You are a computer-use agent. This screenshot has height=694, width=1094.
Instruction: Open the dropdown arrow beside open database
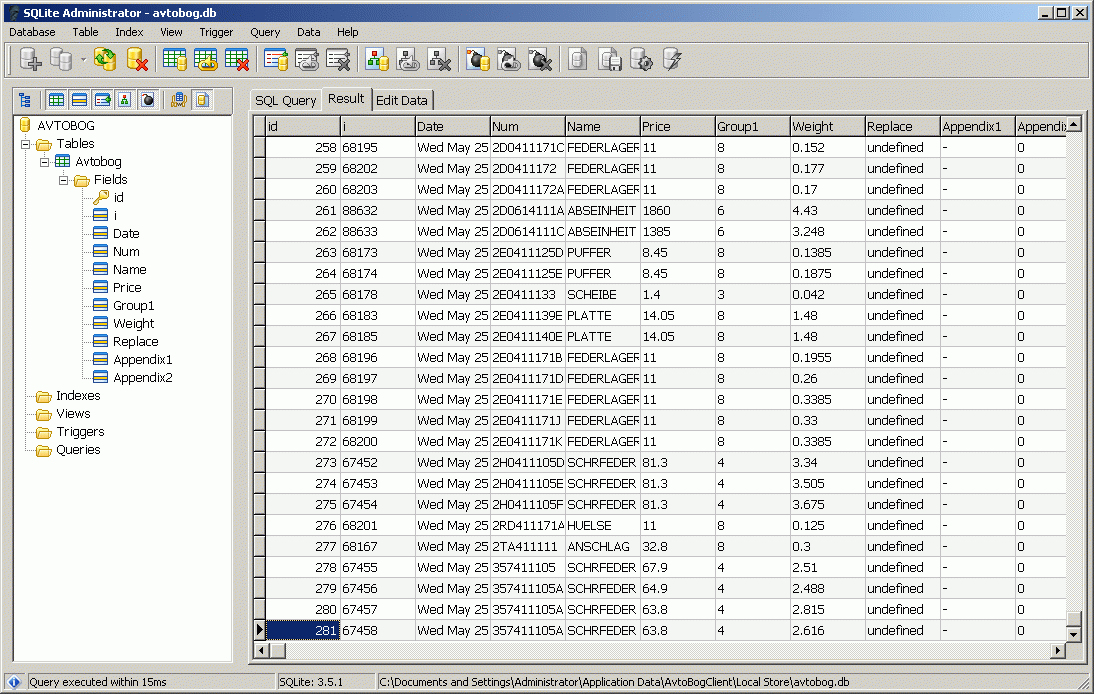point(83,60)
